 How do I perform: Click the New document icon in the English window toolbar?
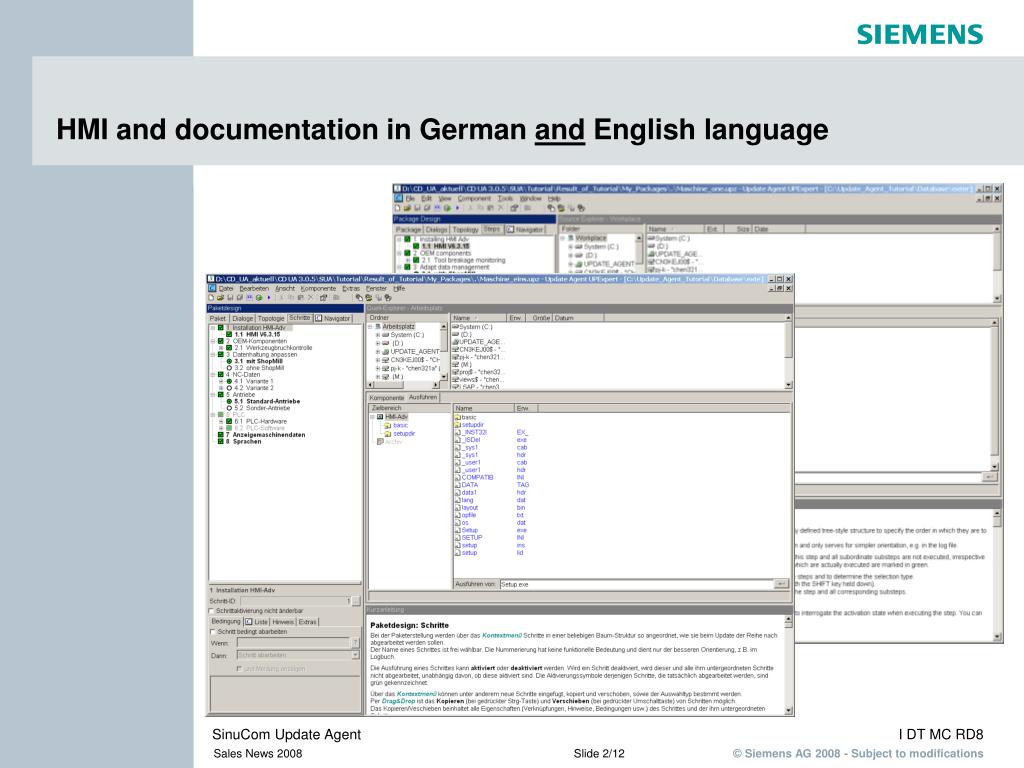[398, 208]
